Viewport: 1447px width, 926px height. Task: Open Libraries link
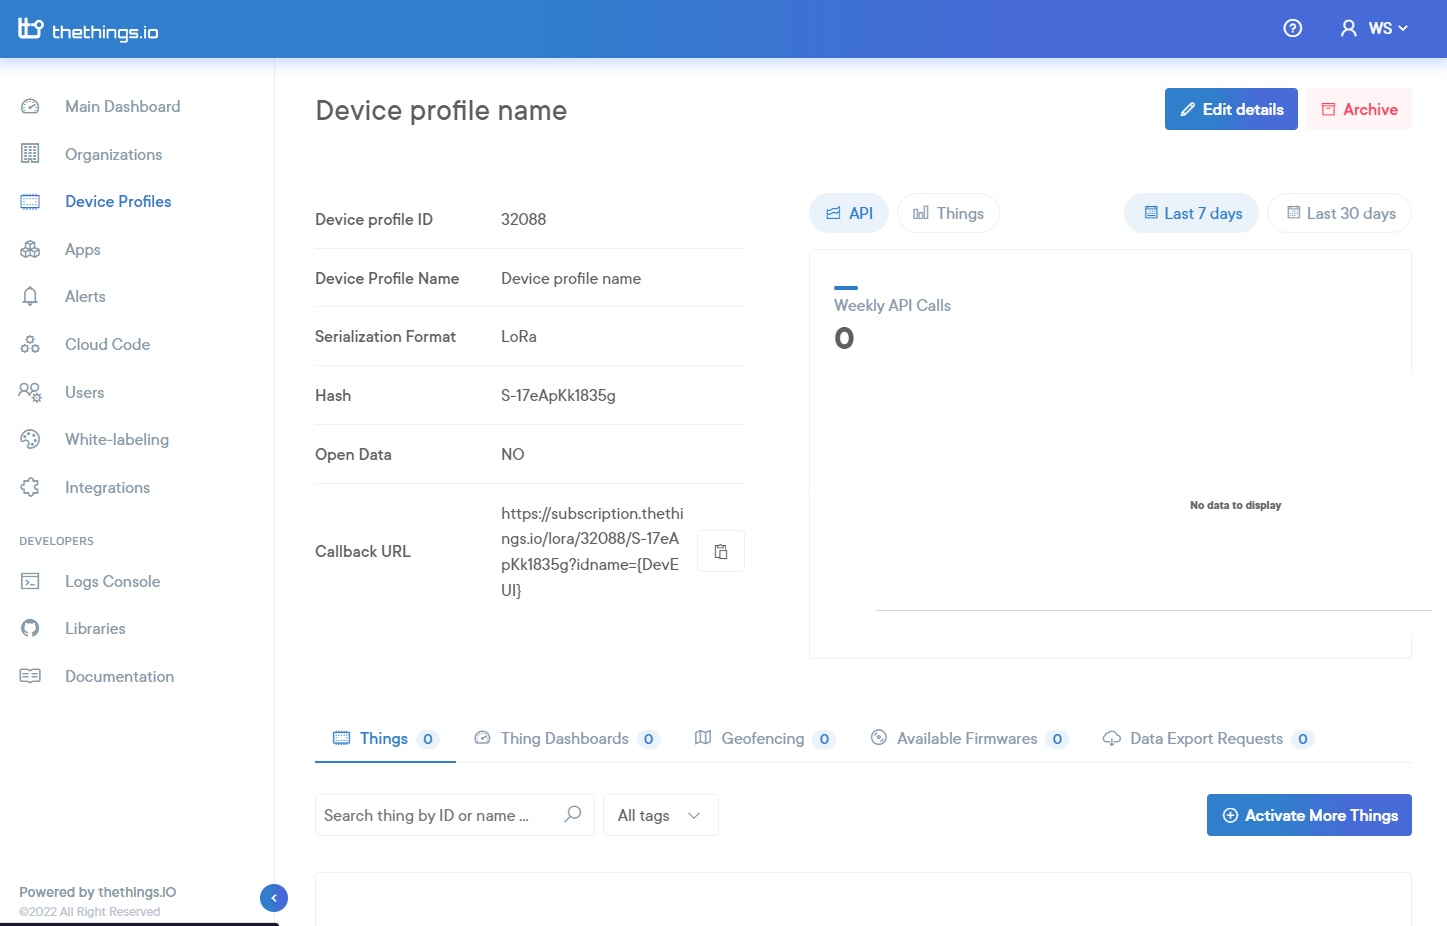click(95, 628)
